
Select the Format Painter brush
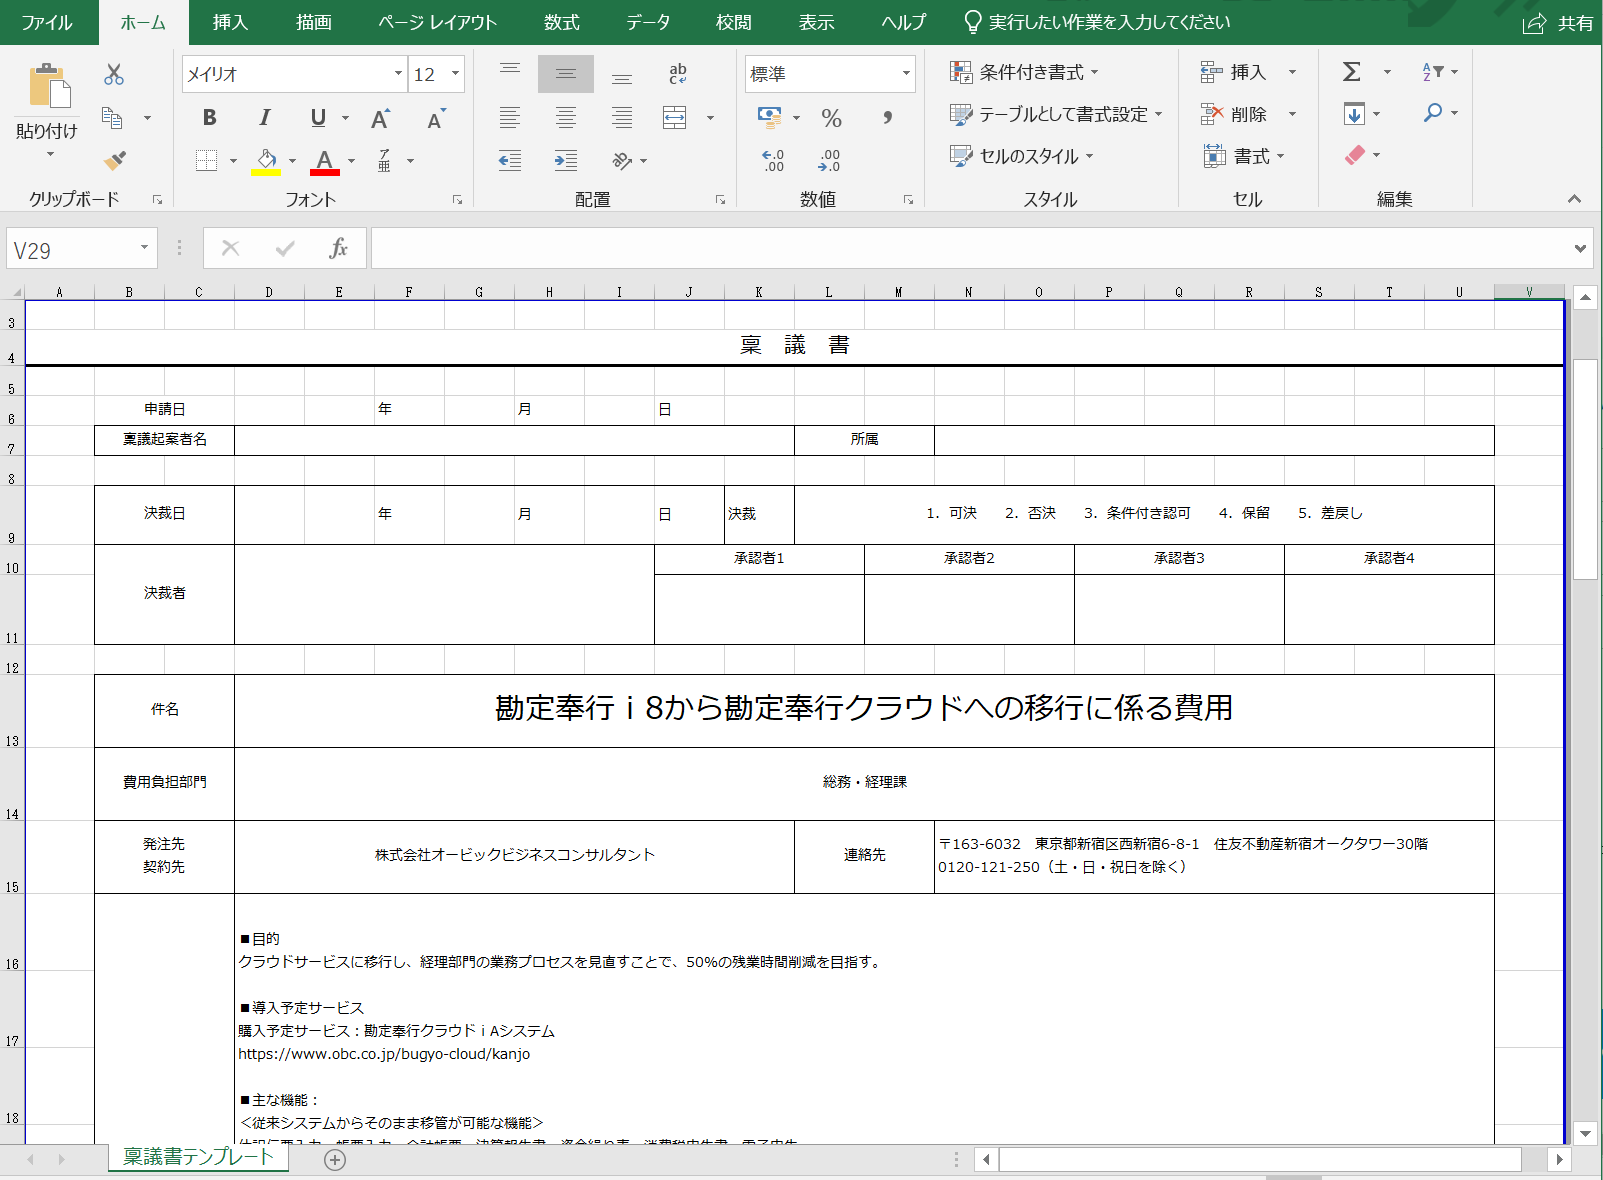point(114,160)
